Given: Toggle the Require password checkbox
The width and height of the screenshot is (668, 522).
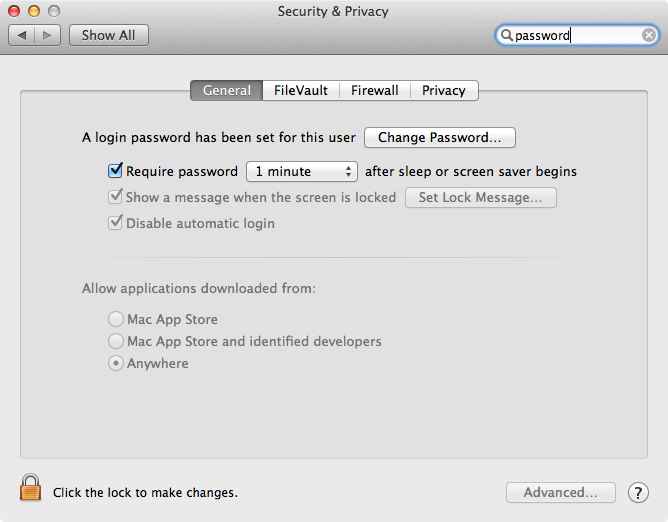Looking at the screenshot, I should (115, 171).
